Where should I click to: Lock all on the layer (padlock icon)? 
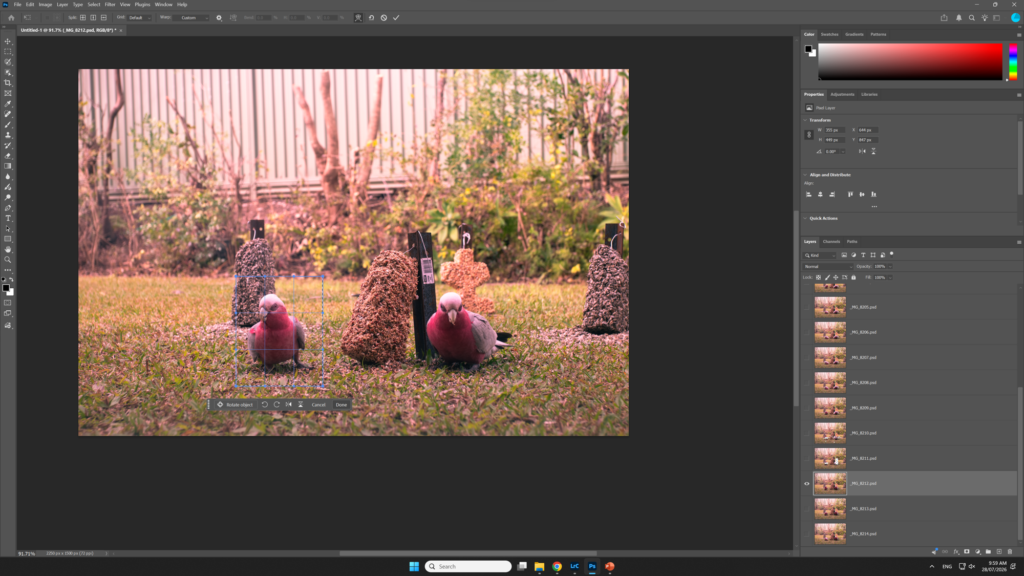click(854, 278)
